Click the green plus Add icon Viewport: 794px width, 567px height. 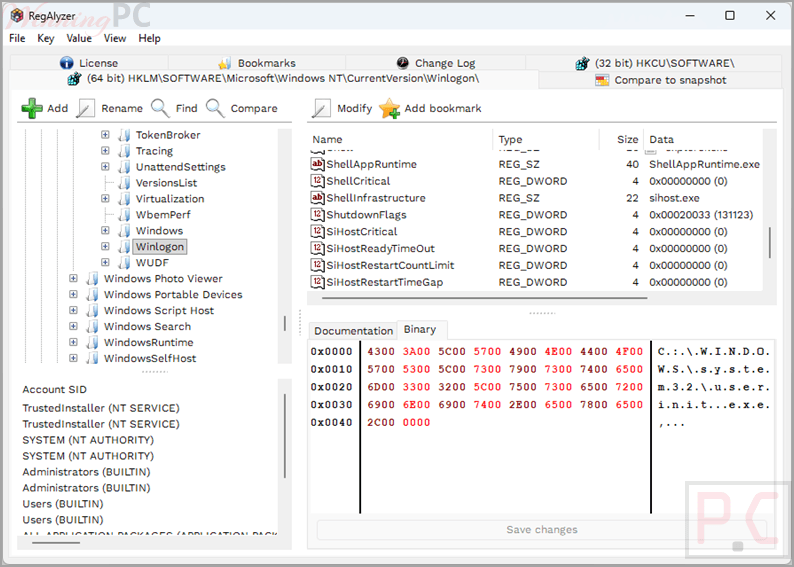pos(32,108)
